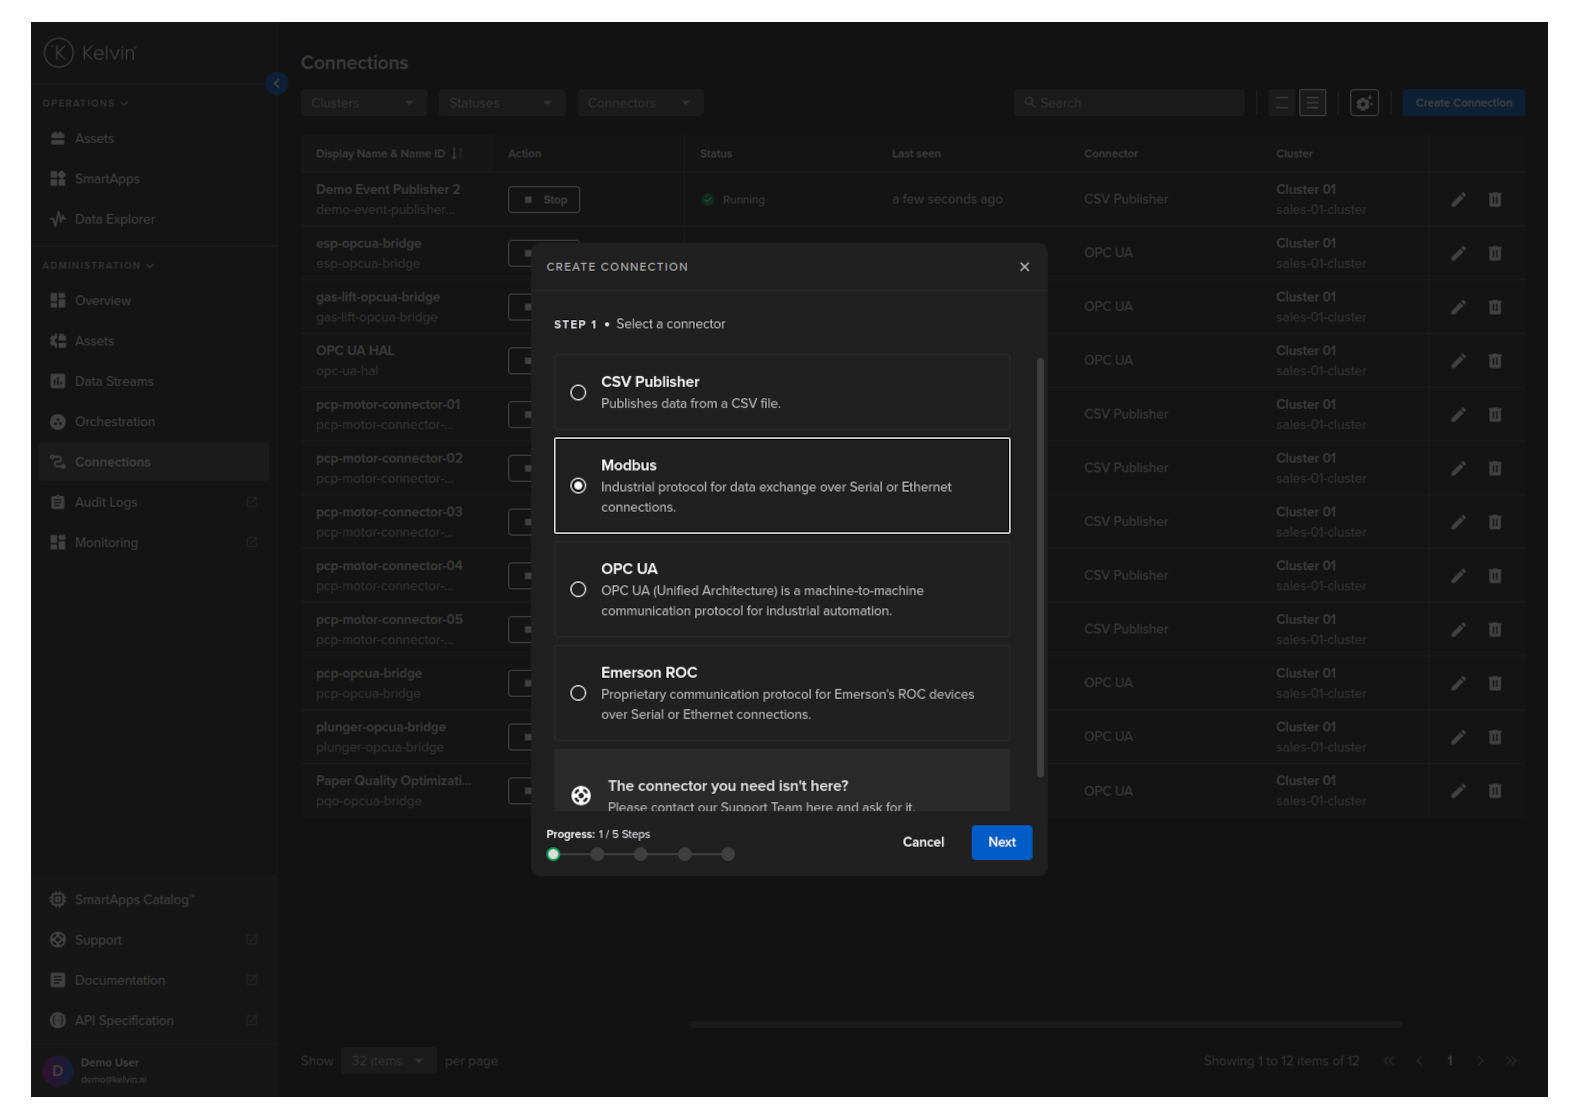Expand the Statuses filter dropdown
This screenshot has height=1120, width=1580.
pyautogui.click(x=501, y=103)
